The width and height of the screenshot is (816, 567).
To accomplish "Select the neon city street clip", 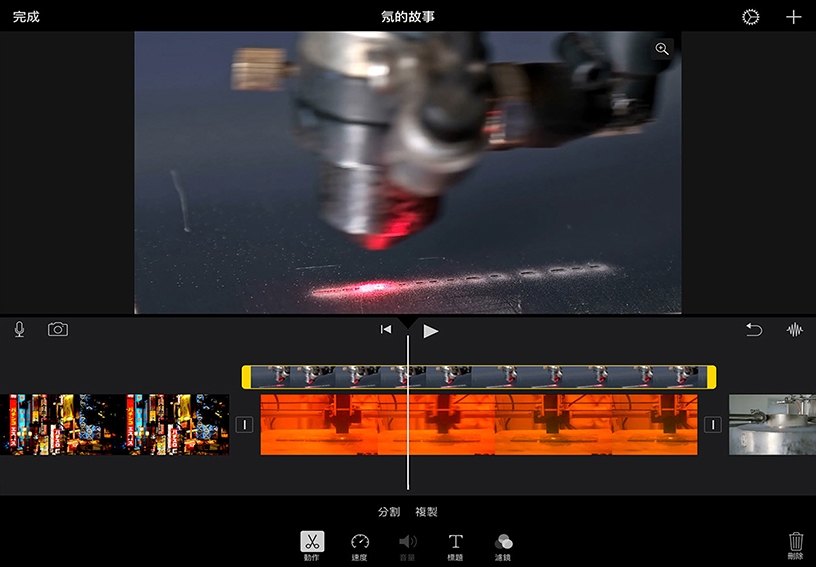I will [114, 425].
